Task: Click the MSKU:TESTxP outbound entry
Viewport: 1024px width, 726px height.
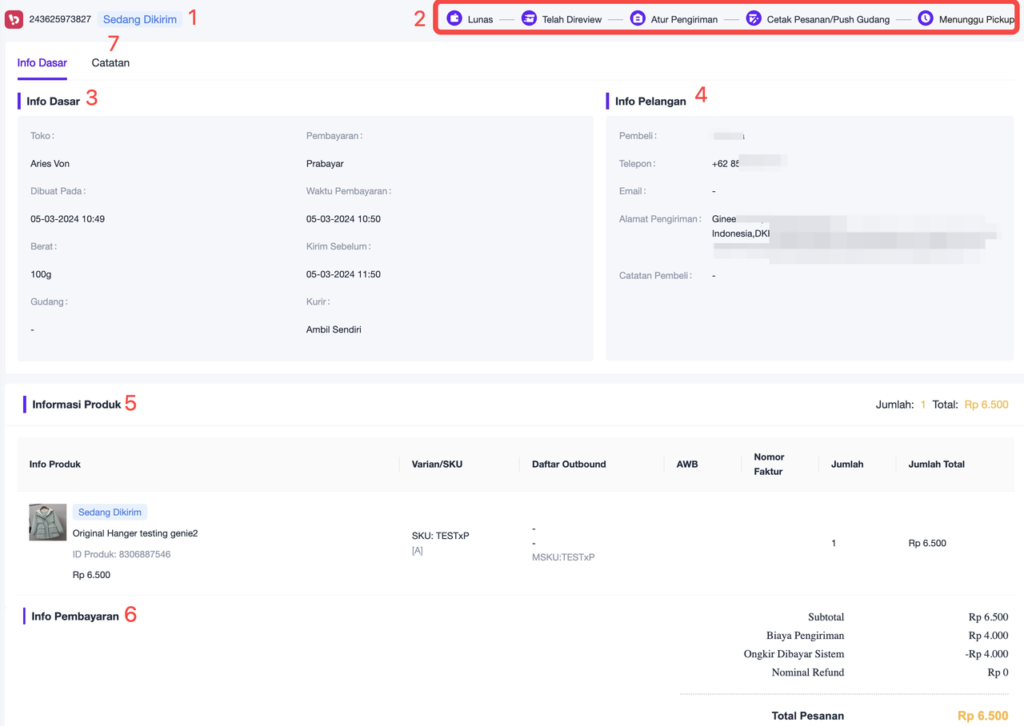Action: [563, 557]
